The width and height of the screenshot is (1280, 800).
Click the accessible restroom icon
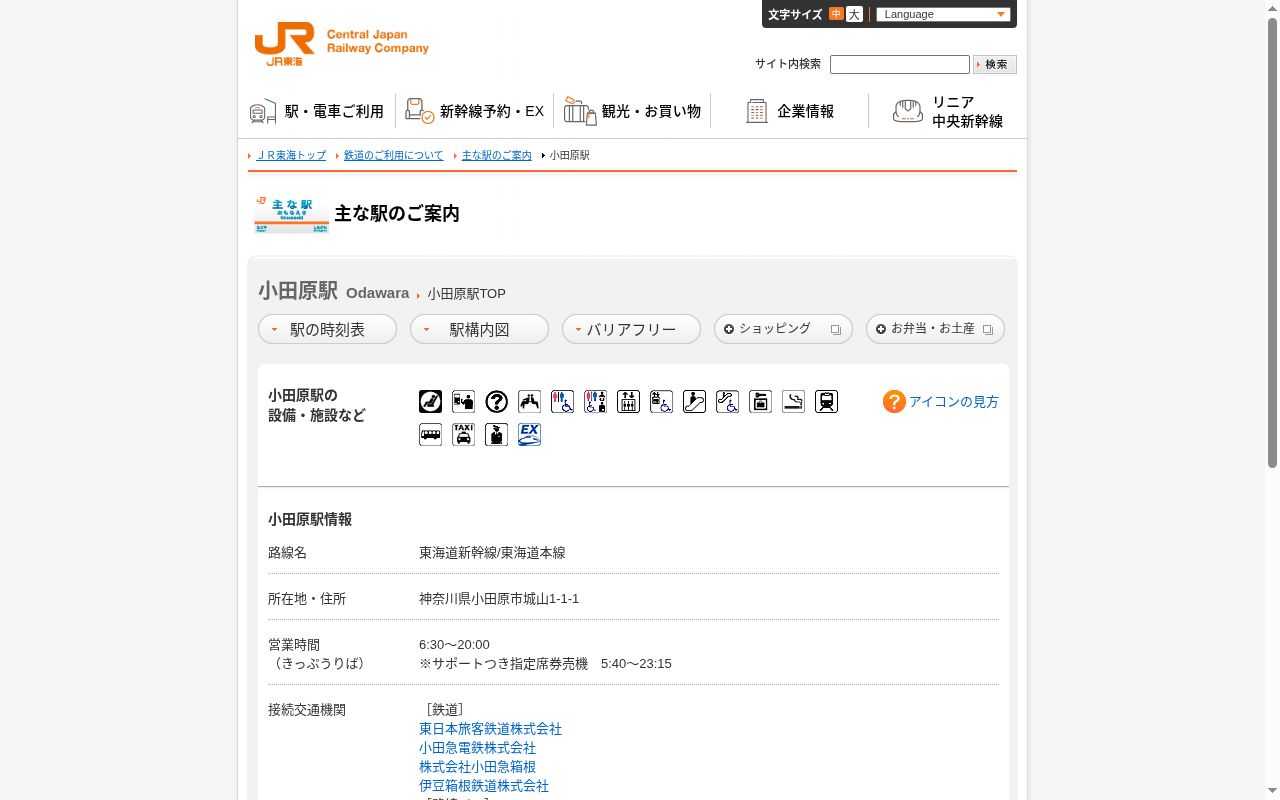pyautogui.click(x=562, y=402)
